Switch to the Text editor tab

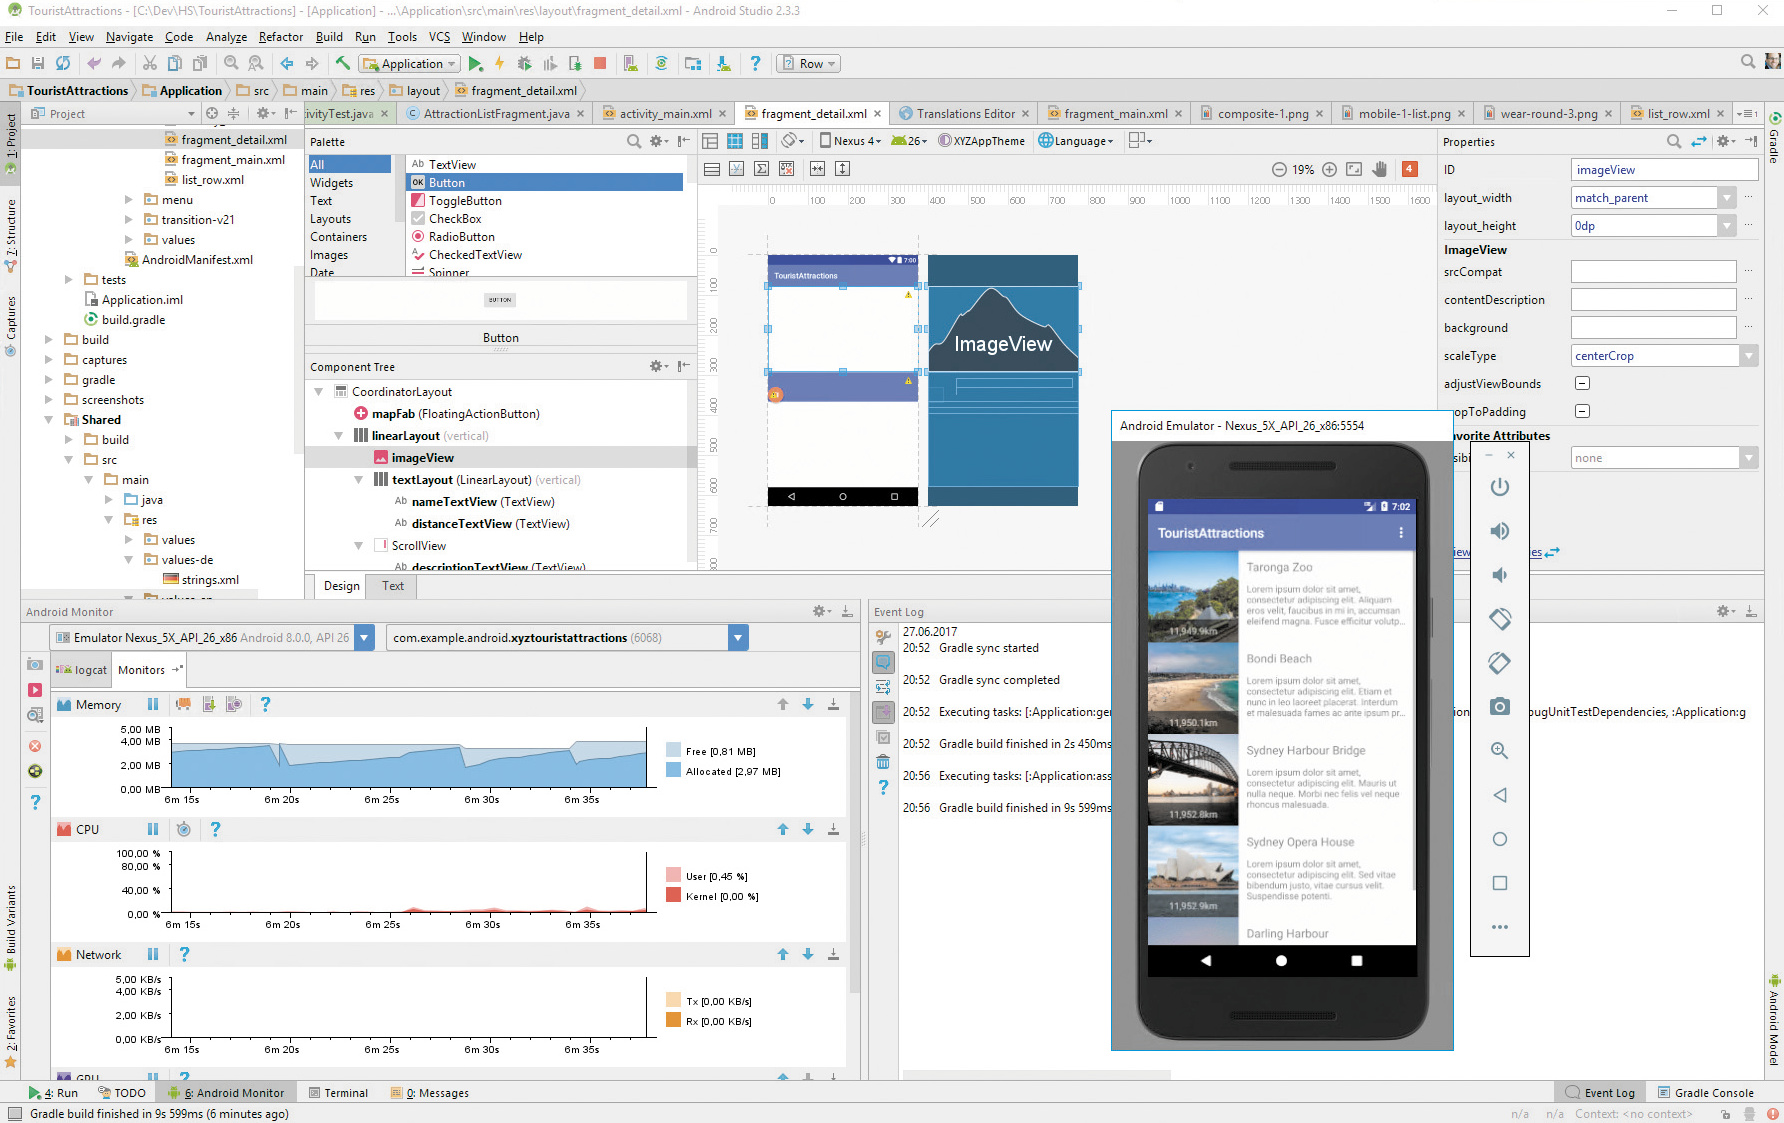pos(393,586)
